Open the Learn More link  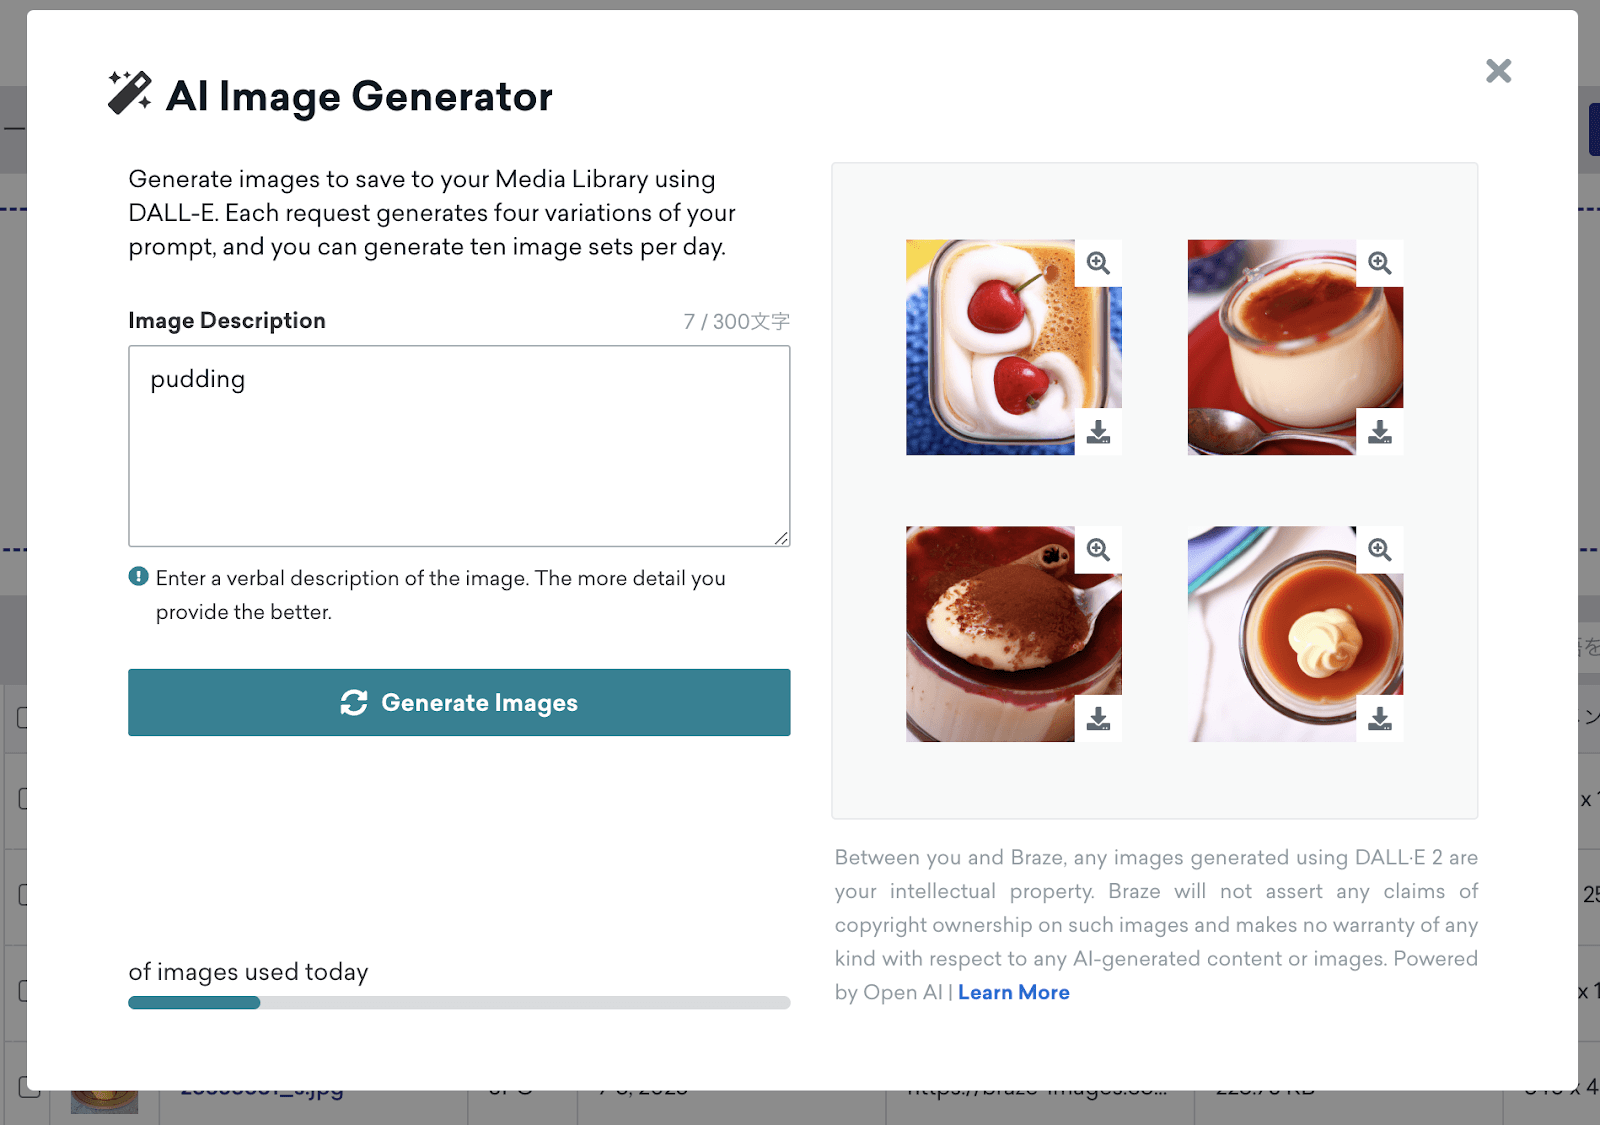[1013, 993]
